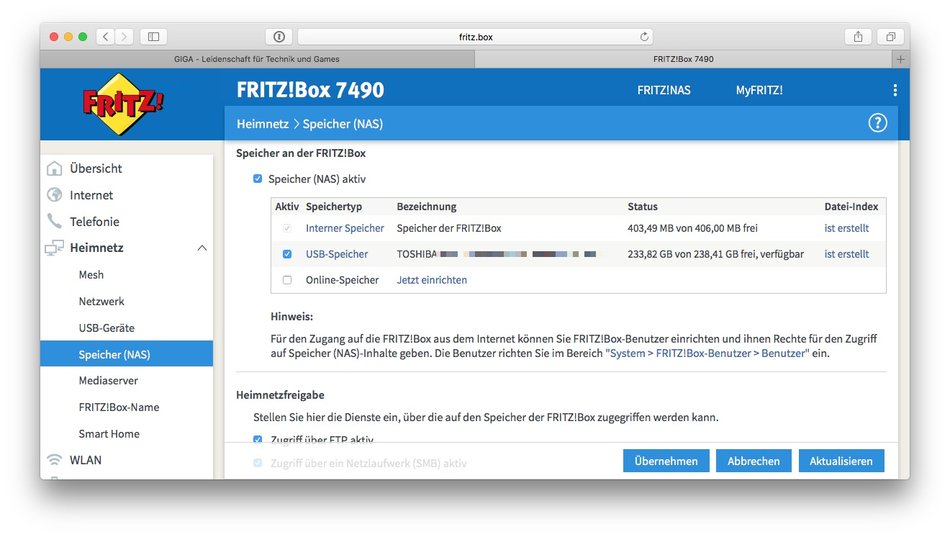This screenshot has width=950, height=537.
Task: Click the Safari sidebar toggle icon
Action: [x=153, y=37]
